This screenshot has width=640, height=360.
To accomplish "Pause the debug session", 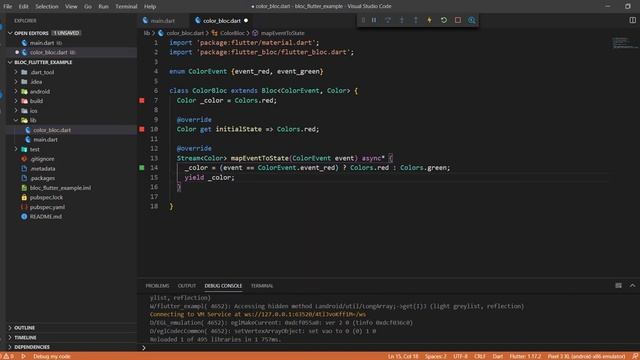I will click(374, 20).
